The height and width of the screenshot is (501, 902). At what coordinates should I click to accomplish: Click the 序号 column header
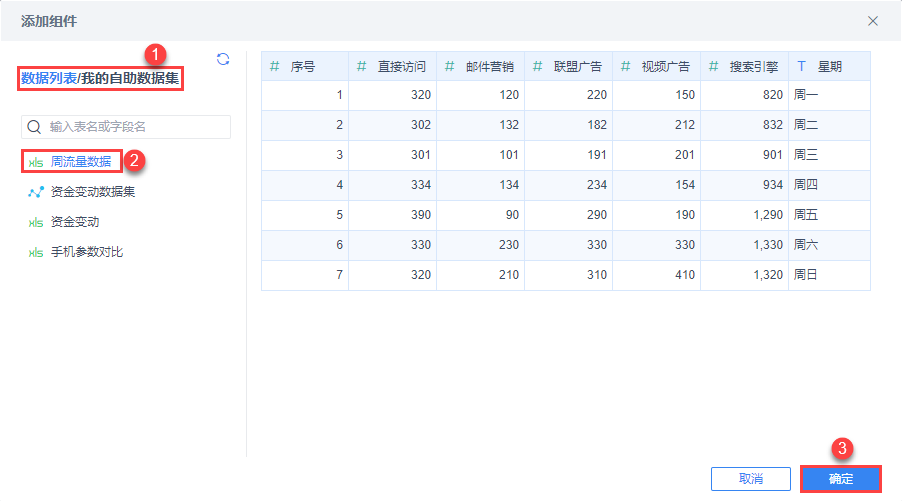pyautogui.click(x=305, y=67)
